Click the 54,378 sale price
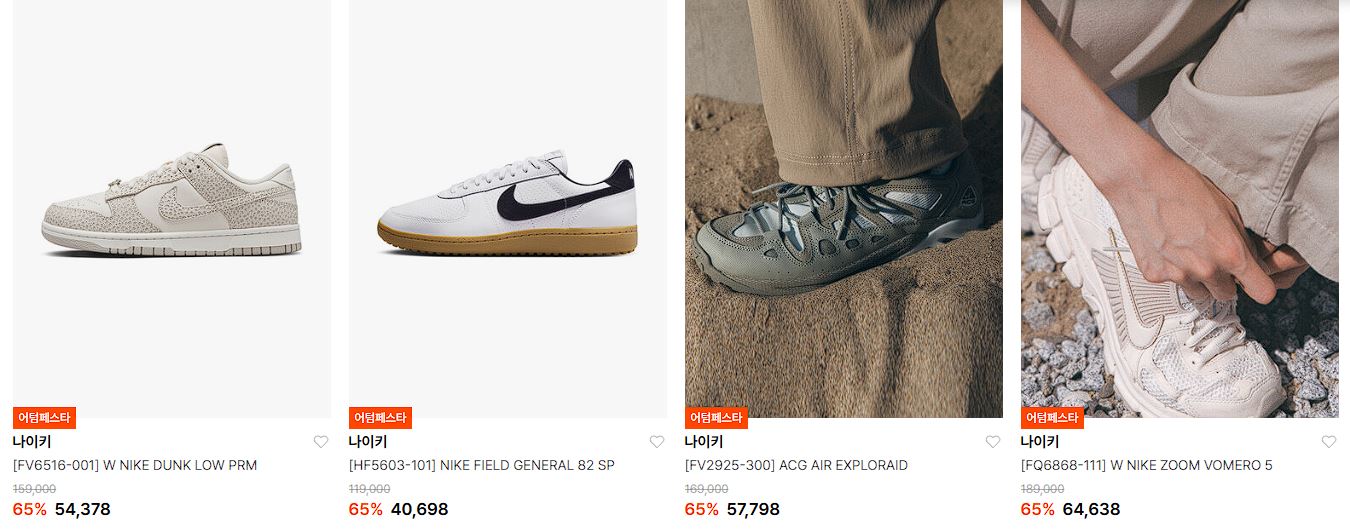The height and width of the screenshot is (530, 1350). 83,510
